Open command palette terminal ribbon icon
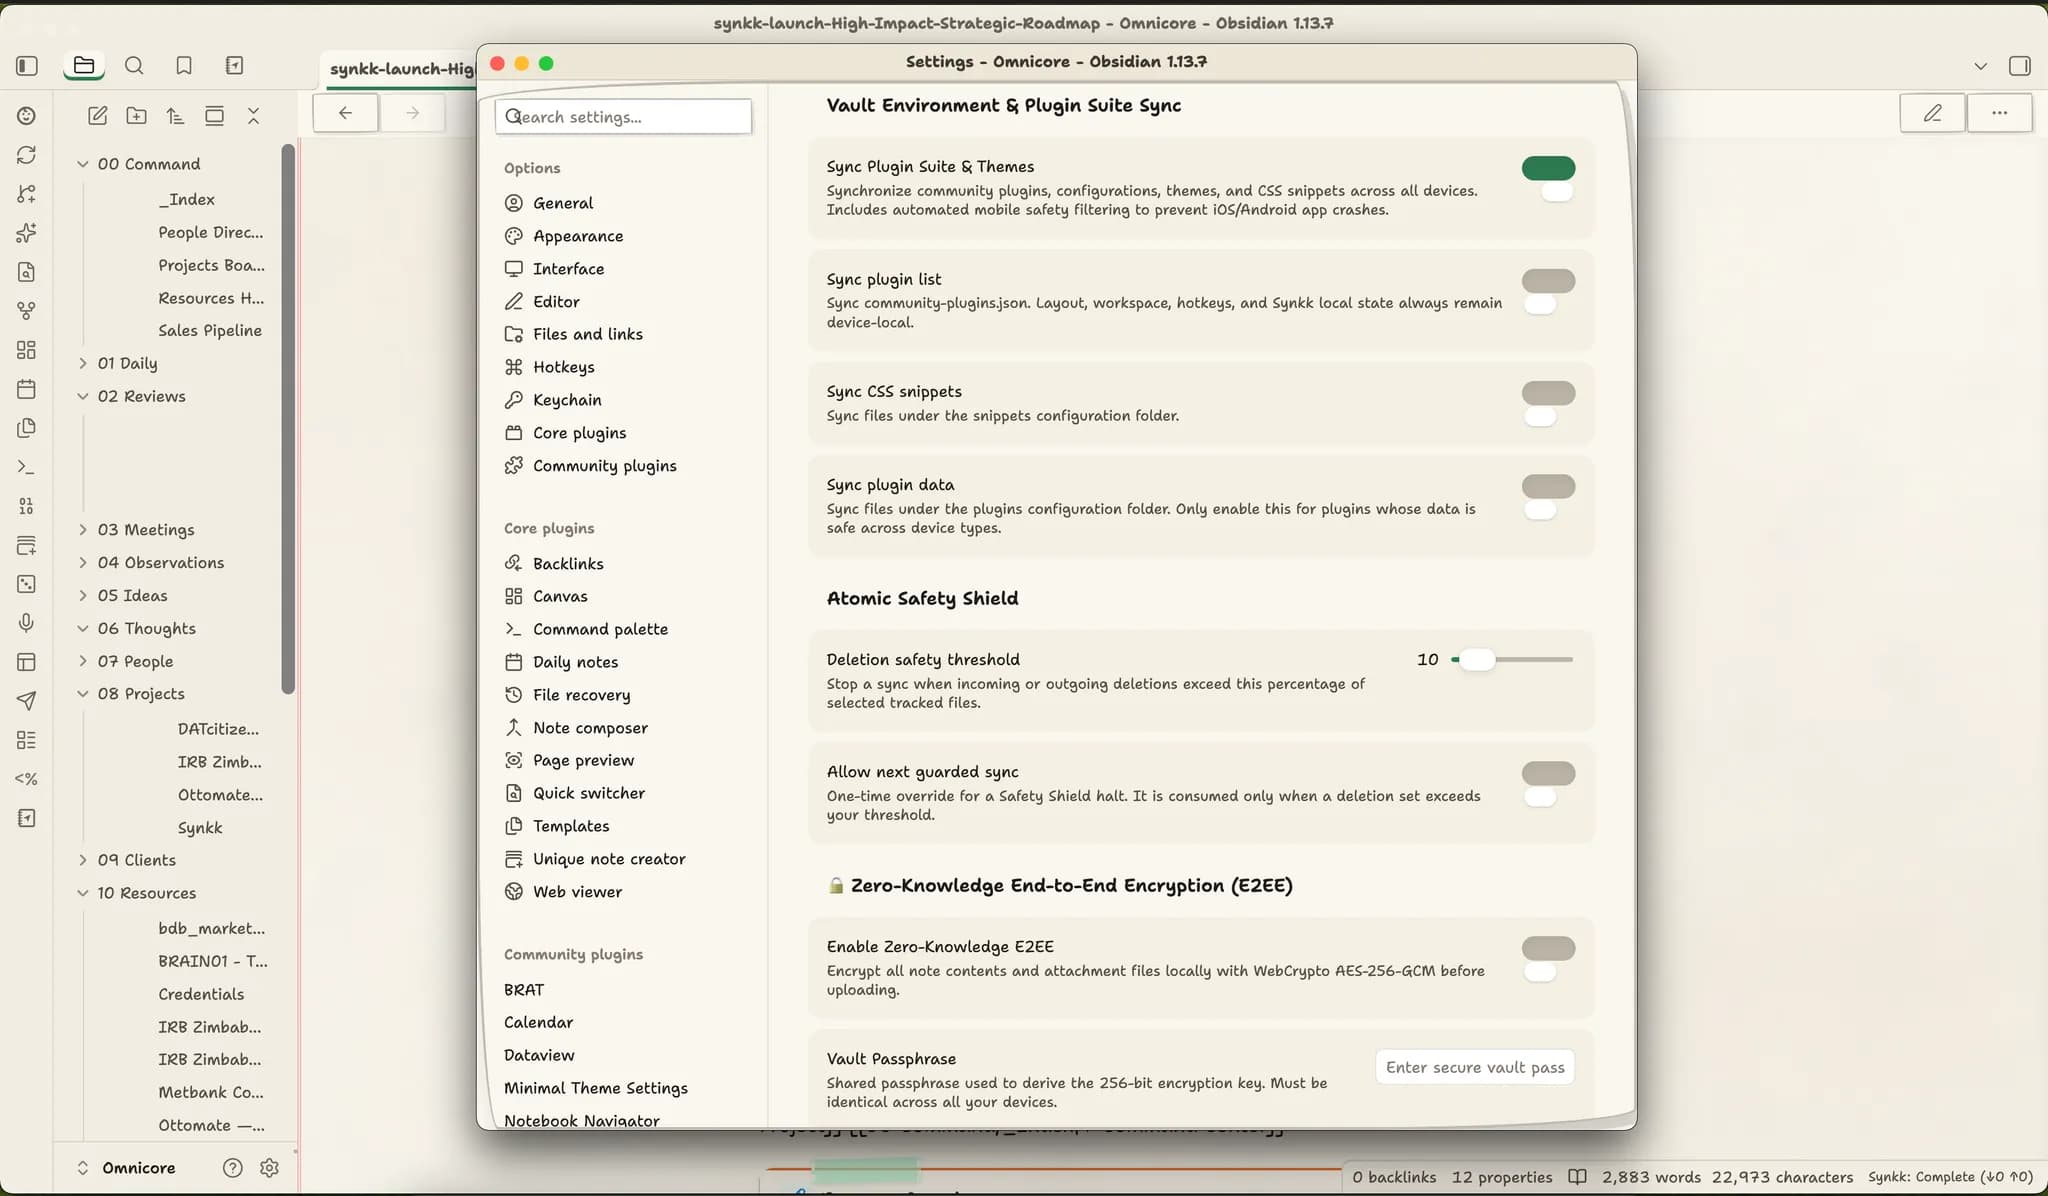 (27, 467)
